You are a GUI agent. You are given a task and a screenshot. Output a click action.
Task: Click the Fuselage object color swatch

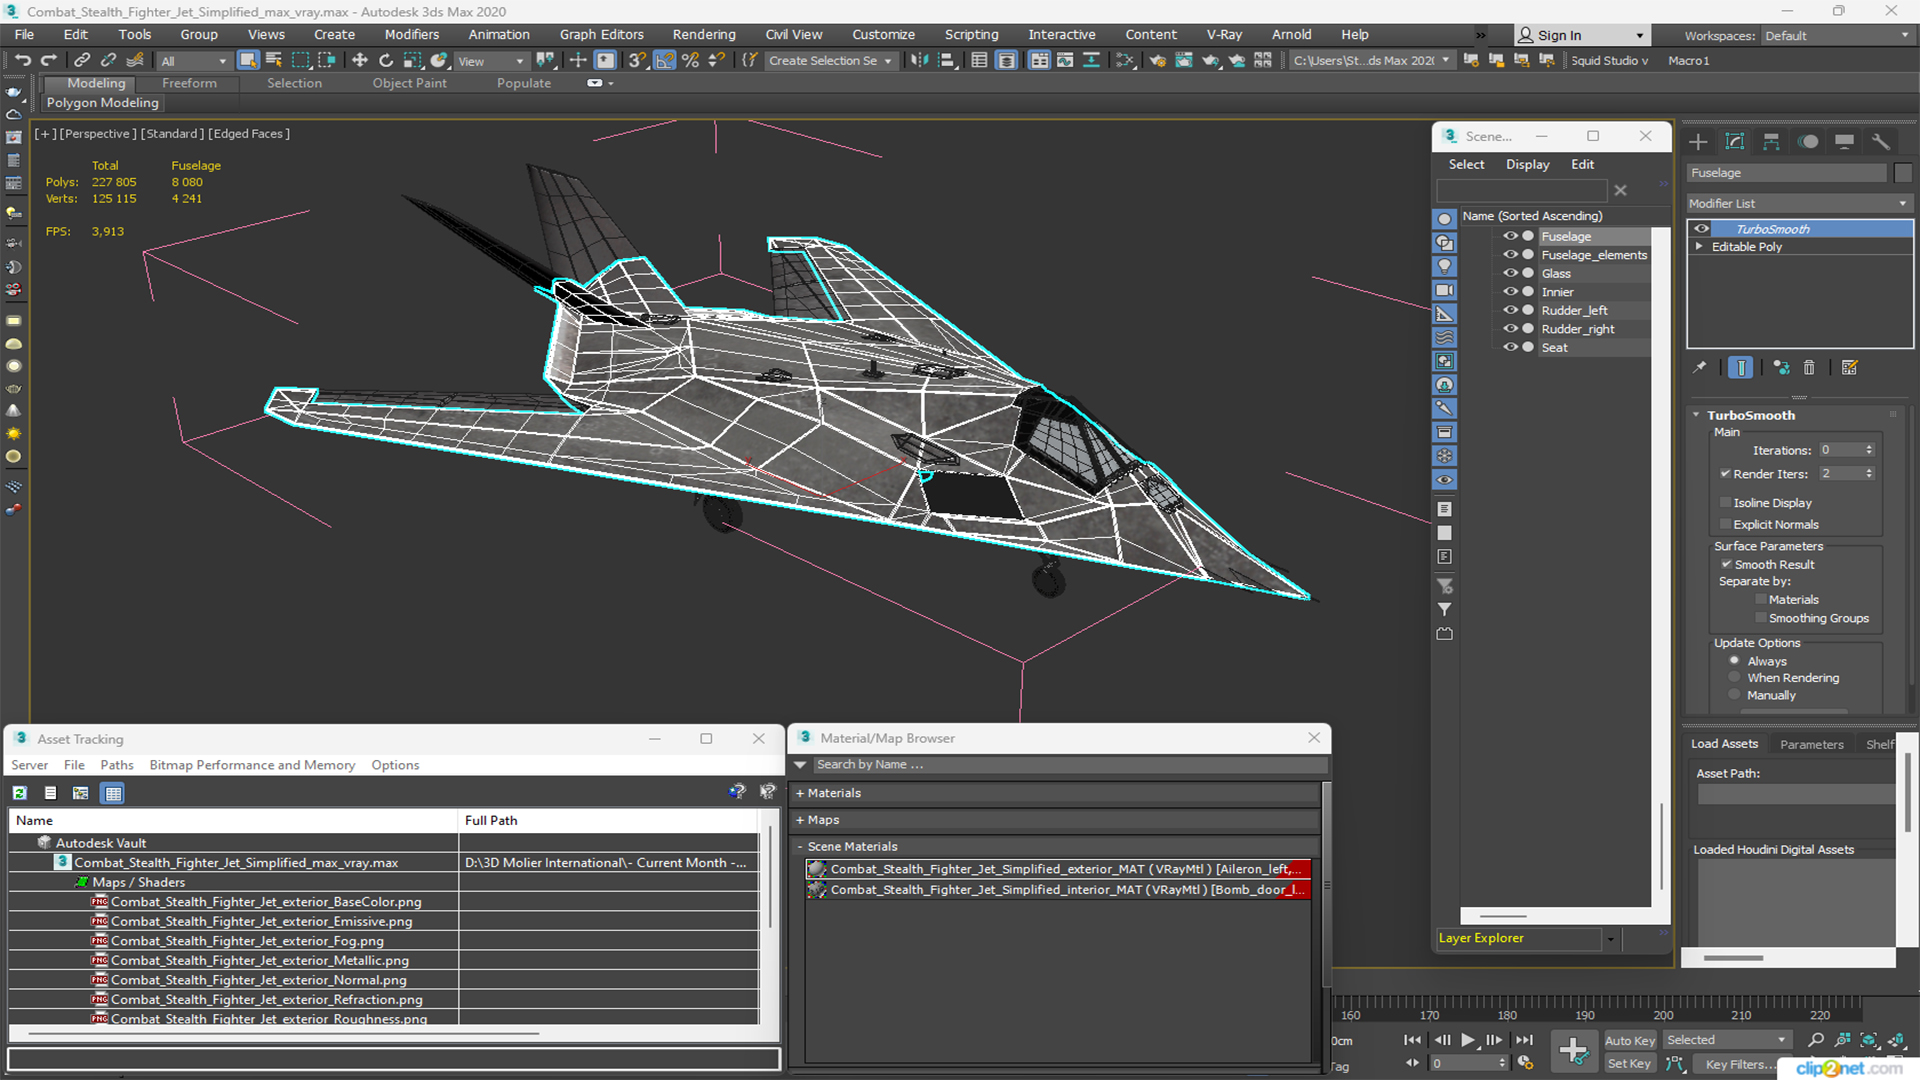(1903, 173)
